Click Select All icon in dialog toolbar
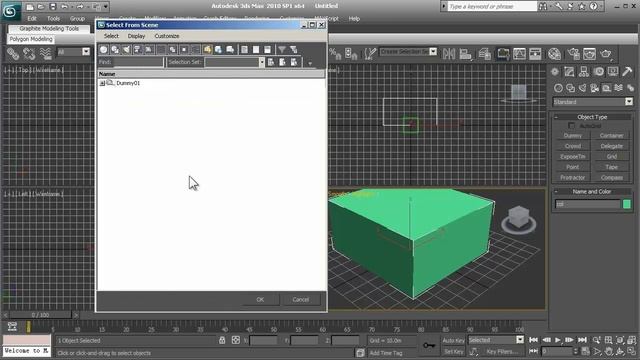Image resolution: width=640 pixels, height=360 pixels. [x=244, y=49]
